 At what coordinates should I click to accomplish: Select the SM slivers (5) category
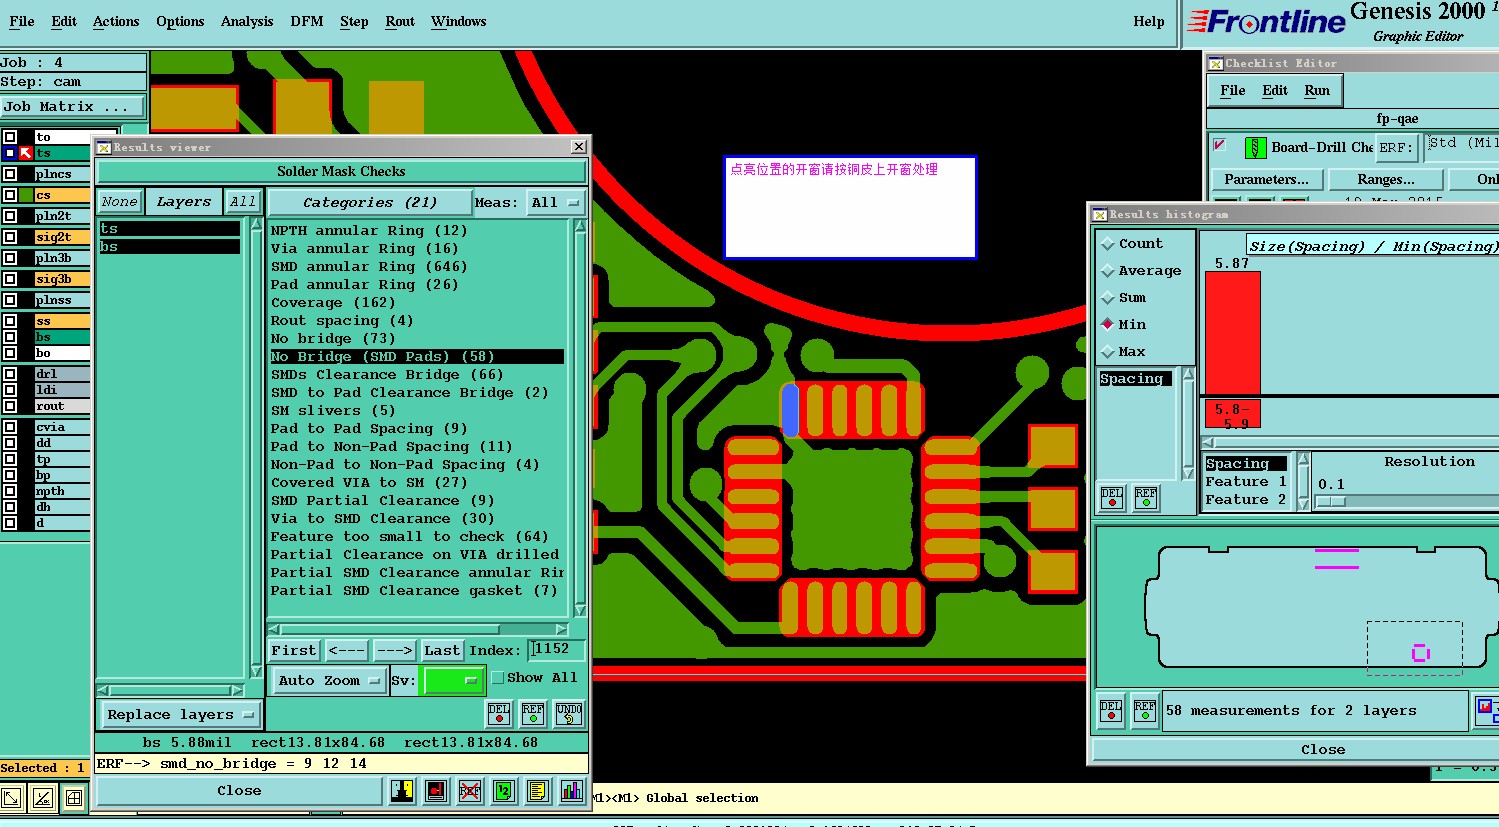333,410
